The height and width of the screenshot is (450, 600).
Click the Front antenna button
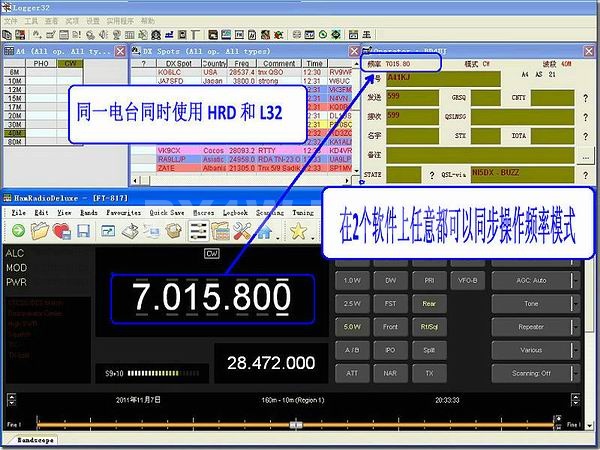coord(390,327)
